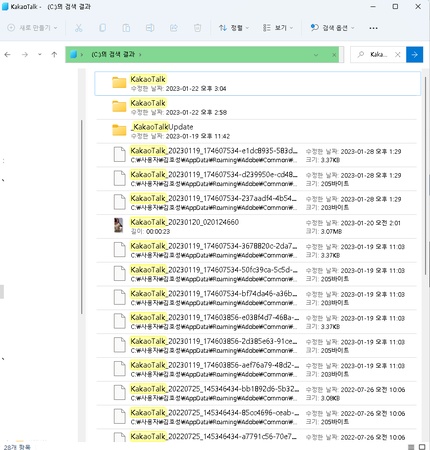430x450 pixels.
Task: Clear the search box text
Action: (x=397, y=55)
